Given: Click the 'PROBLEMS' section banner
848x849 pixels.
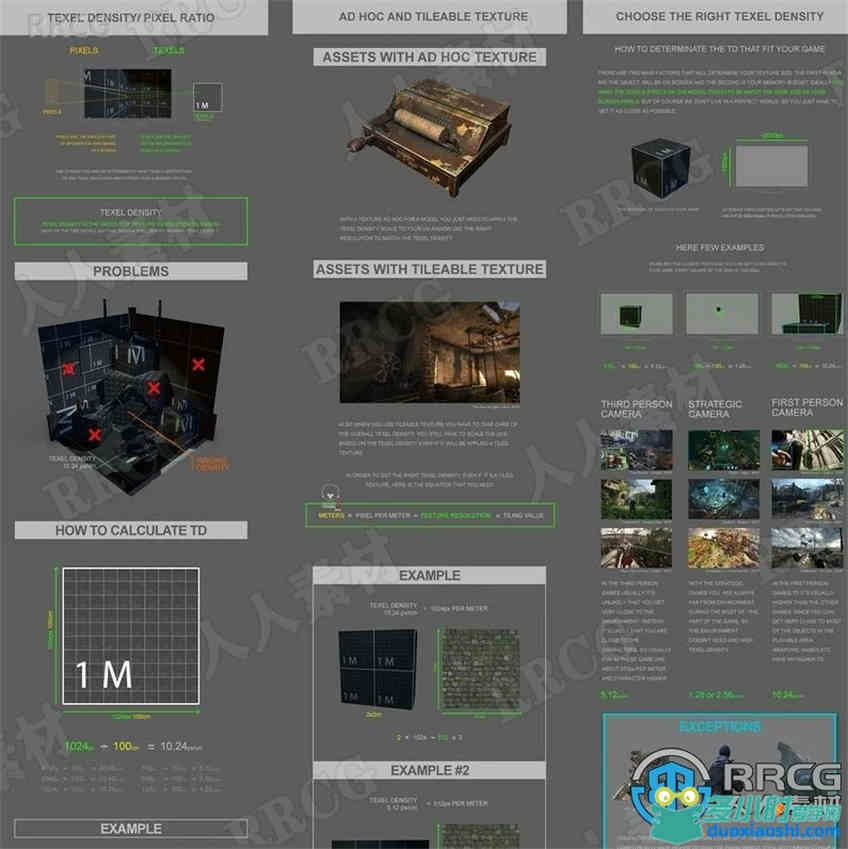Looking at the screenshot, I should point(131,271).
